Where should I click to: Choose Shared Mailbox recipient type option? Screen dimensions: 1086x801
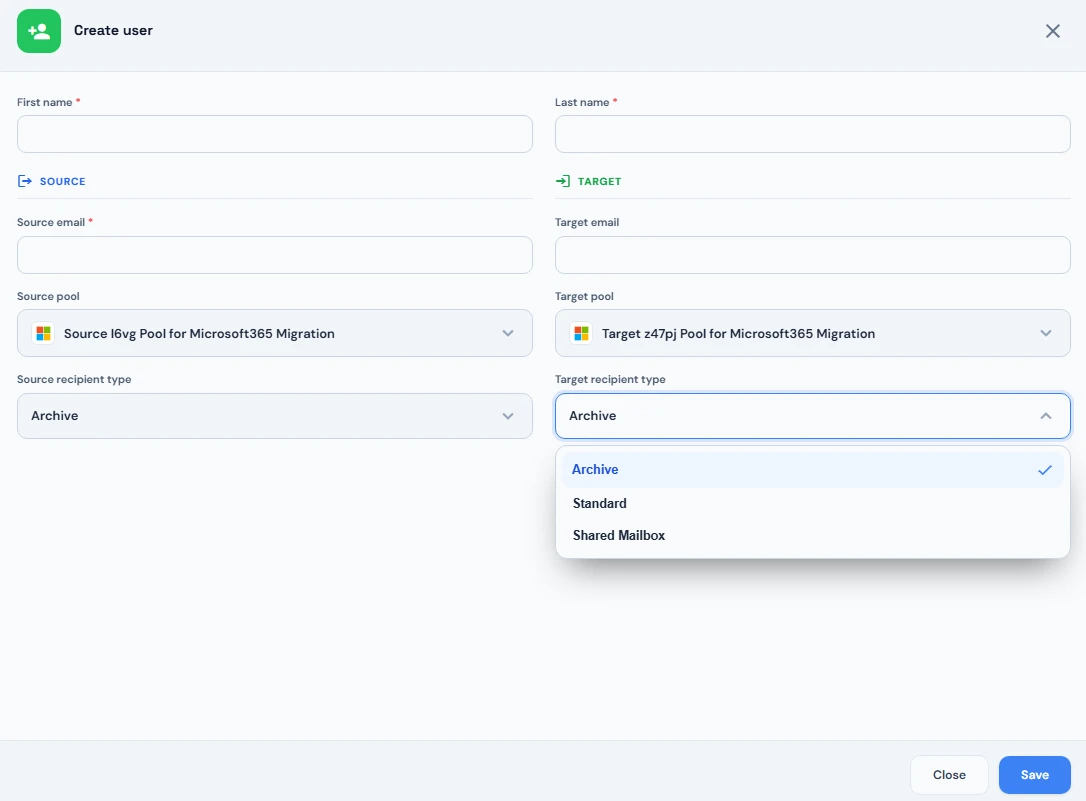click(812, 535)
